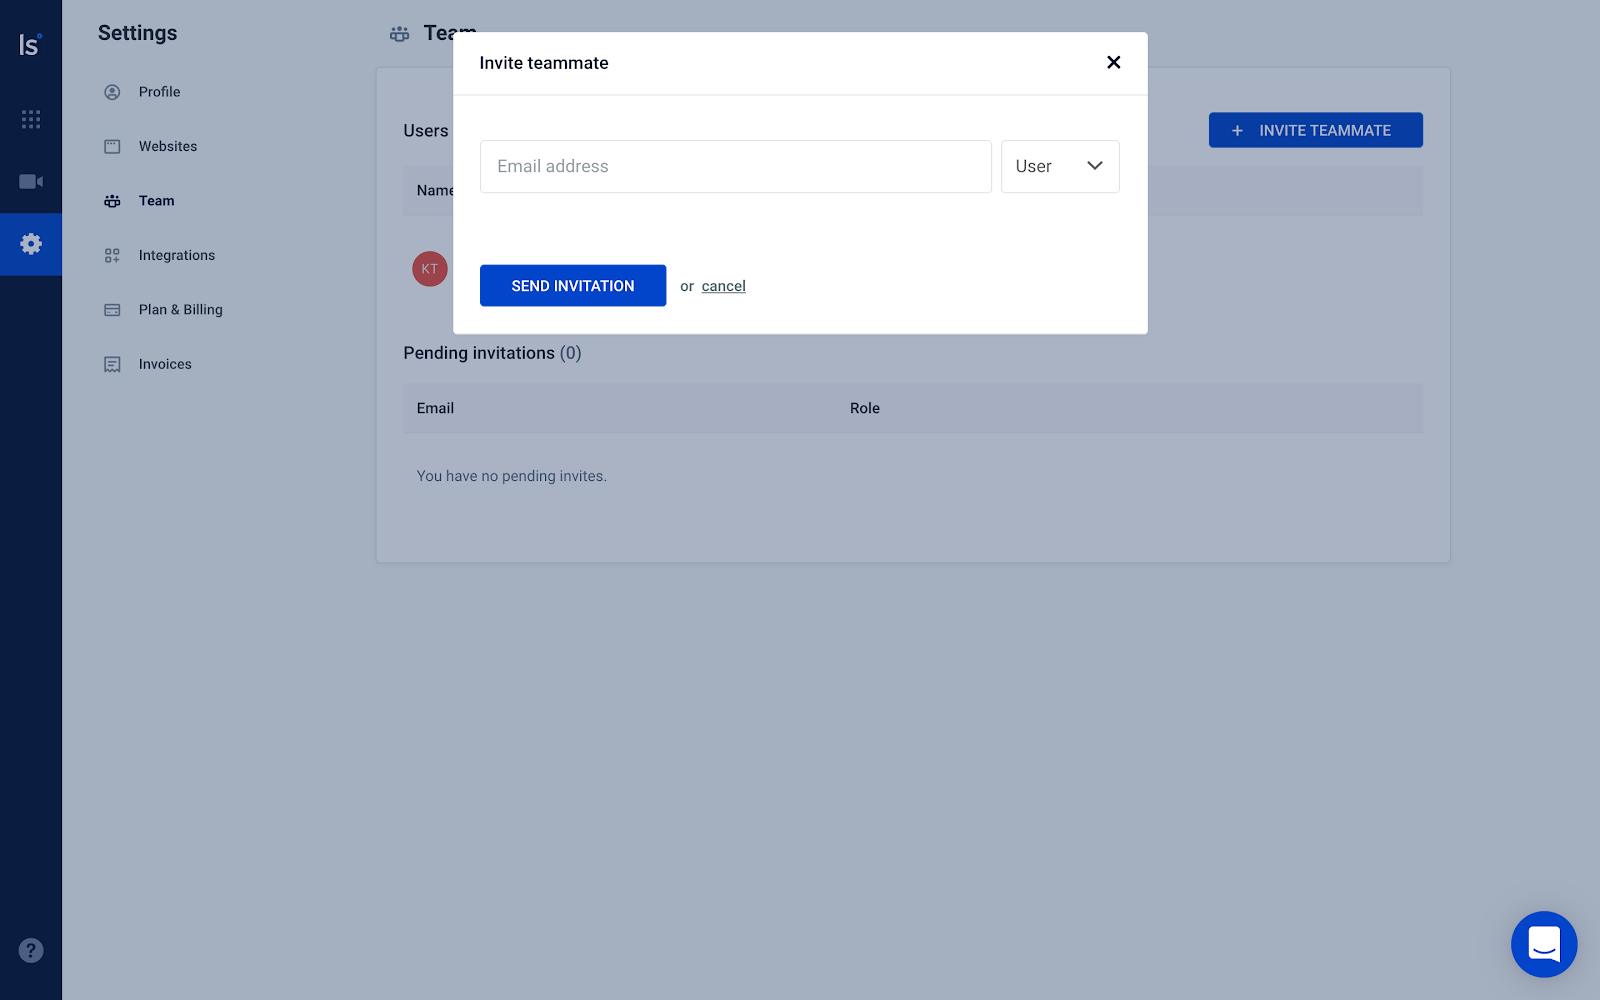Click the KT user avatar
The width and height of the screenshot is (1600, 1000).
coord(430,268)
